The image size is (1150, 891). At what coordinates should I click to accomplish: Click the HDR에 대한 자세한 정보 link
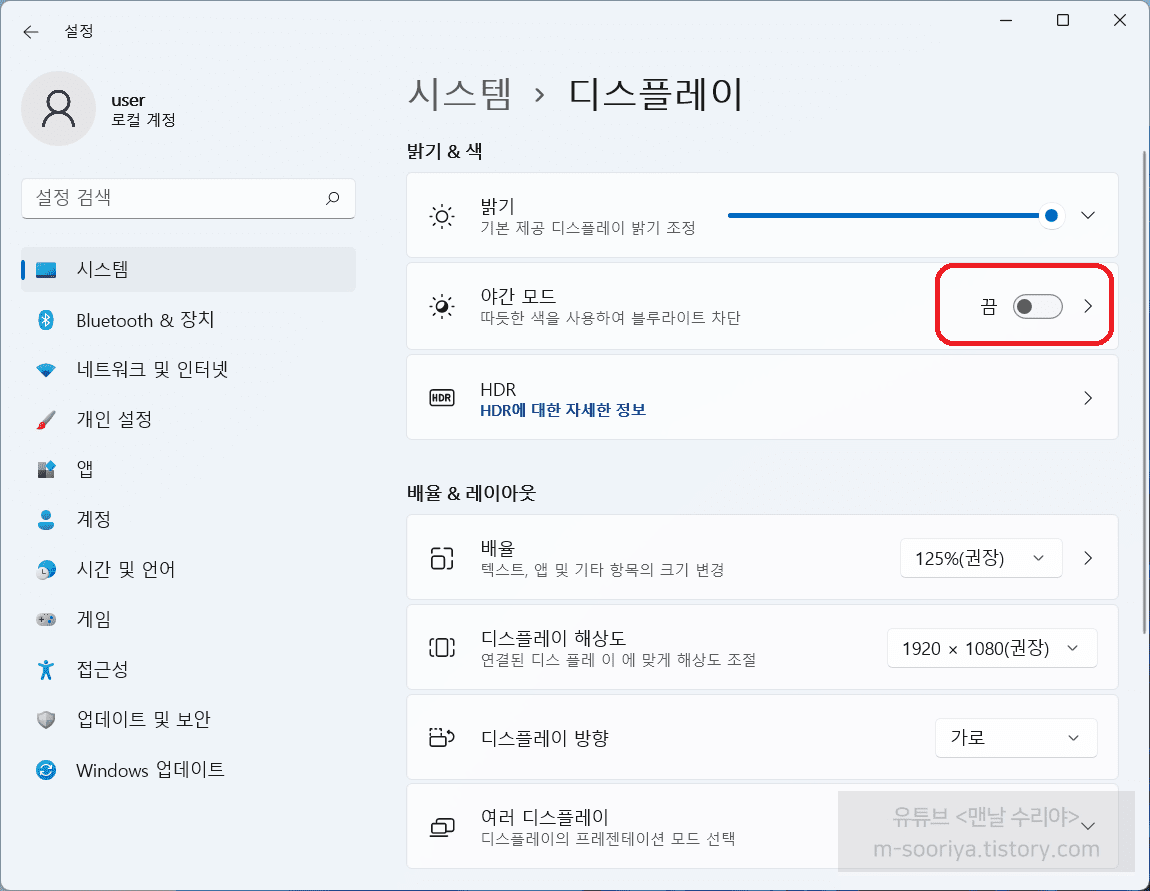(563, 410)
